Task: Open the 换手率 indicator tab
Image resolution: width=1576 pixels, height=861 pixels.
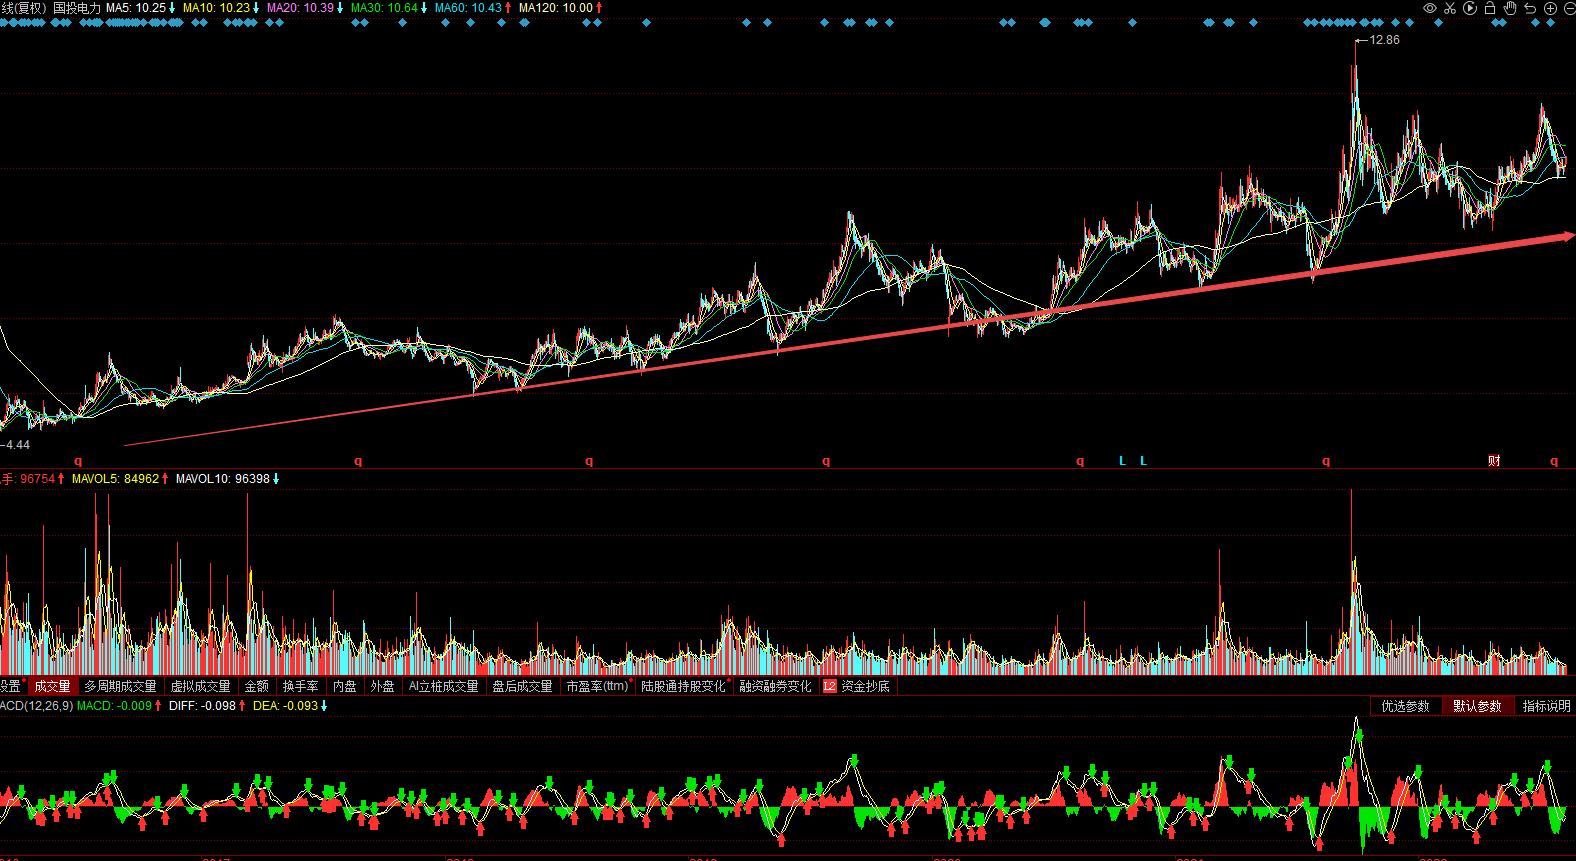Action: click(300, 687)
